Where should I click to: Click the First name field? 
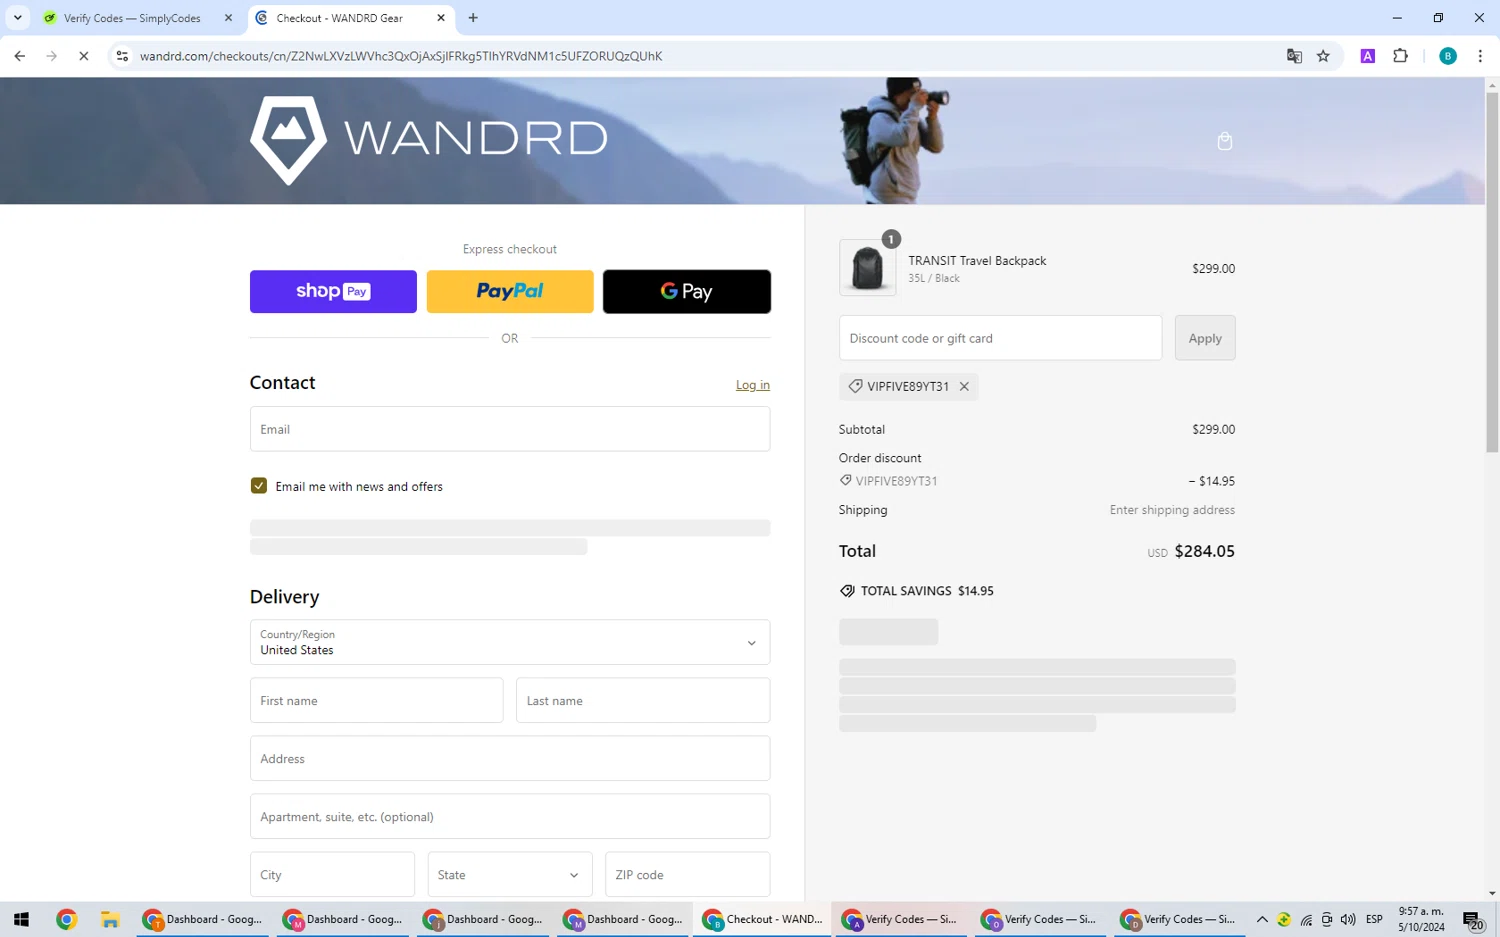pyautogui.click(x=376, y=700)
